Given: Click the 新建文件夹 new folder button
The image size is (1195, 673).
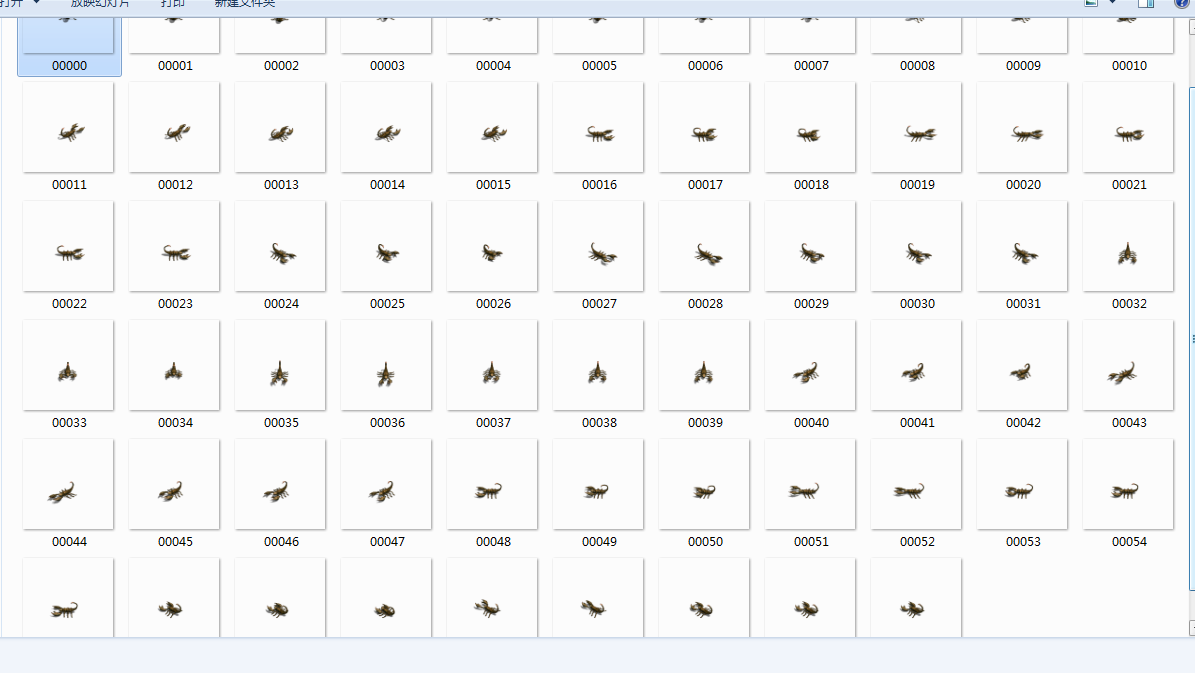Looking at the screenshot, I should coord(244,4).
